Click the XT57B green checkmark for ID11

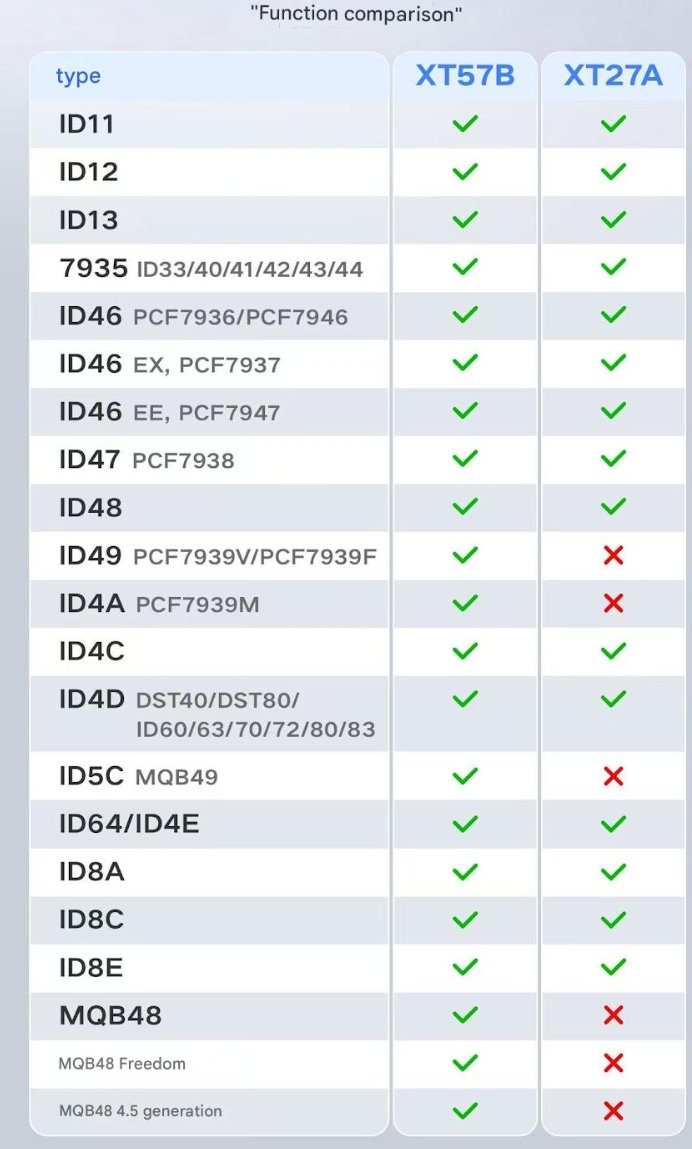click(x=465, y=124)
